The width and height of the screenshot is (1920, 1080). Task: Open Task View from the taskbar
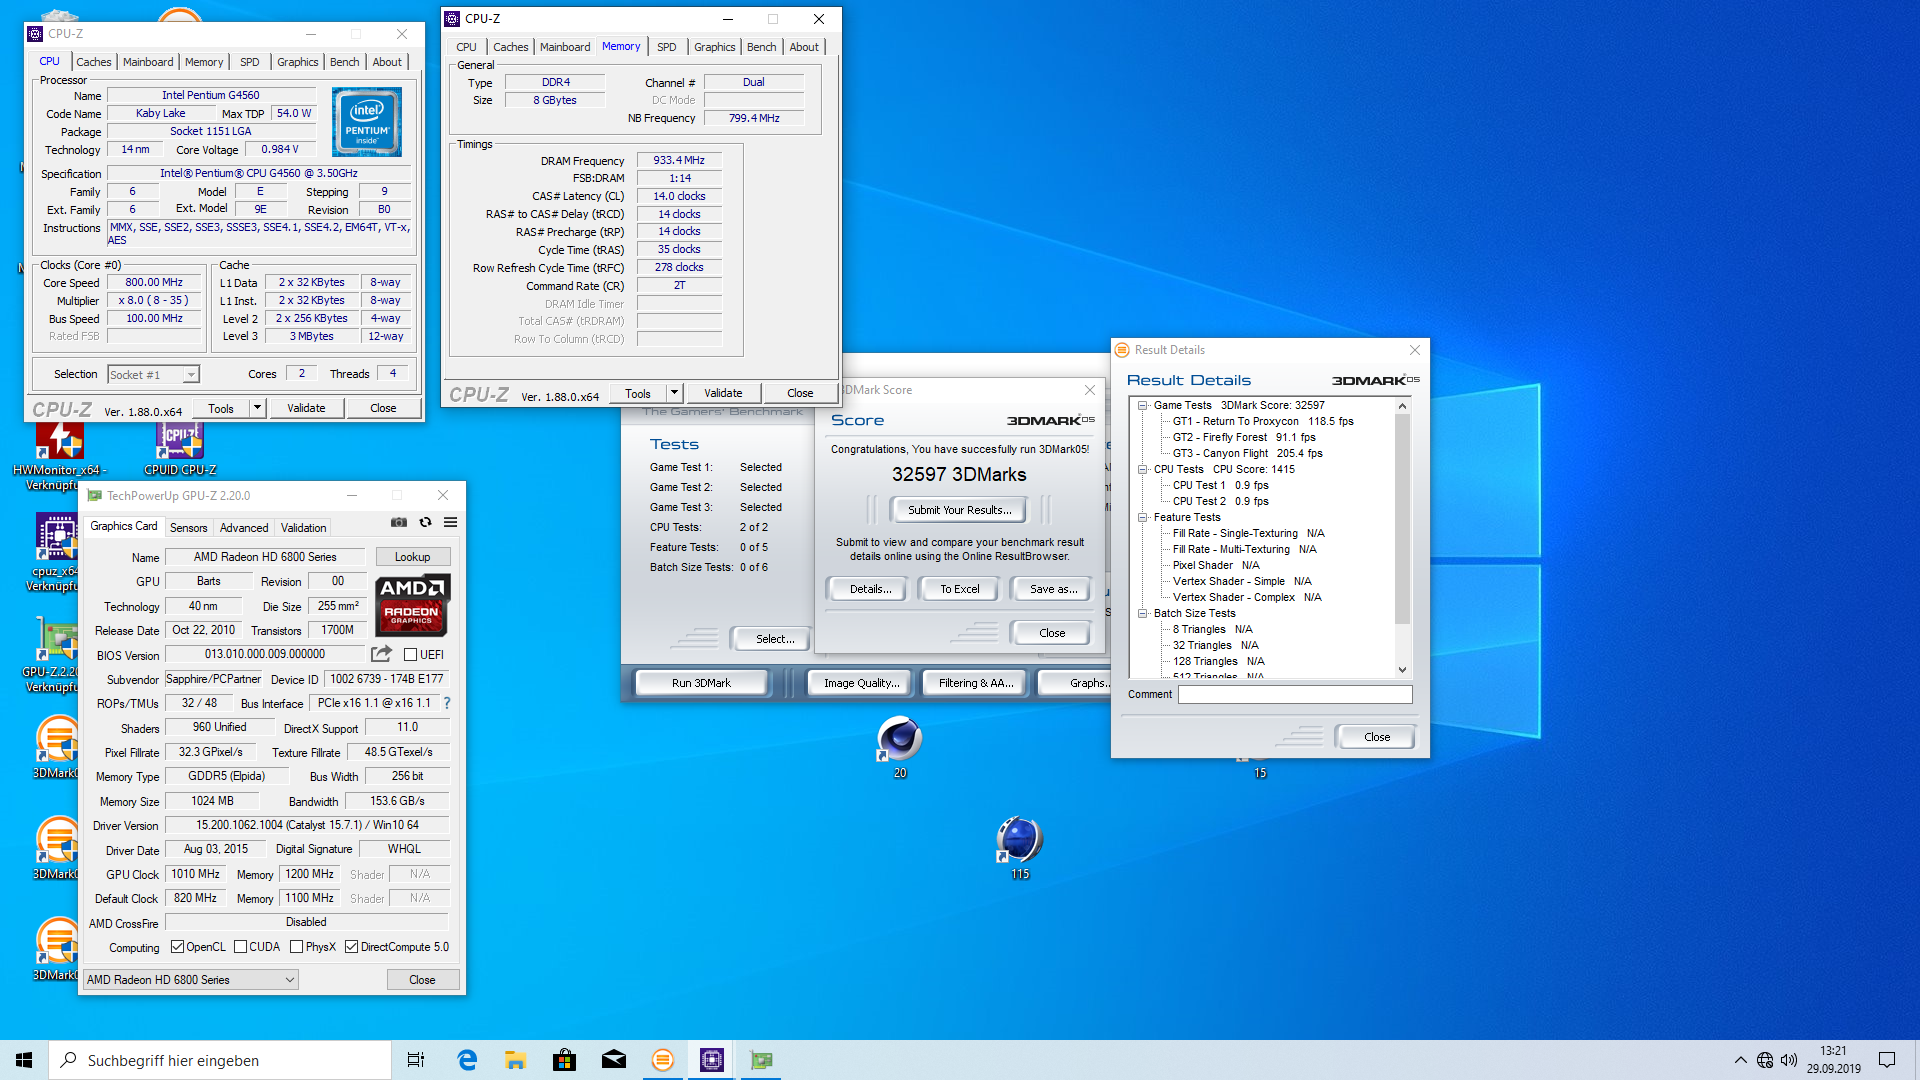(x=416, y=1060)
